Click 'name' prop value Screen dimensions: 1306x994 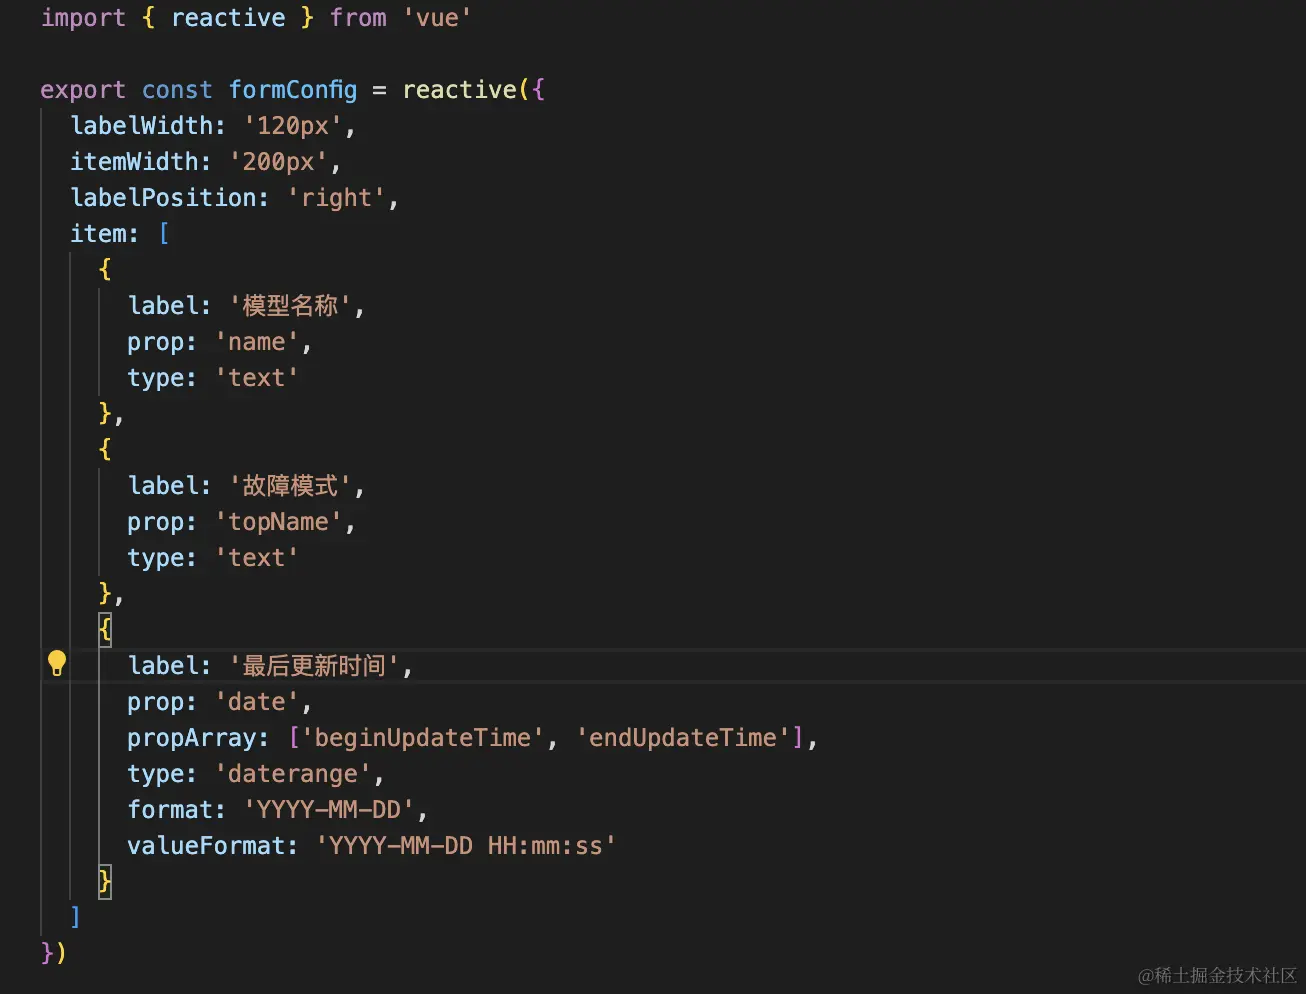coord(257,342)
